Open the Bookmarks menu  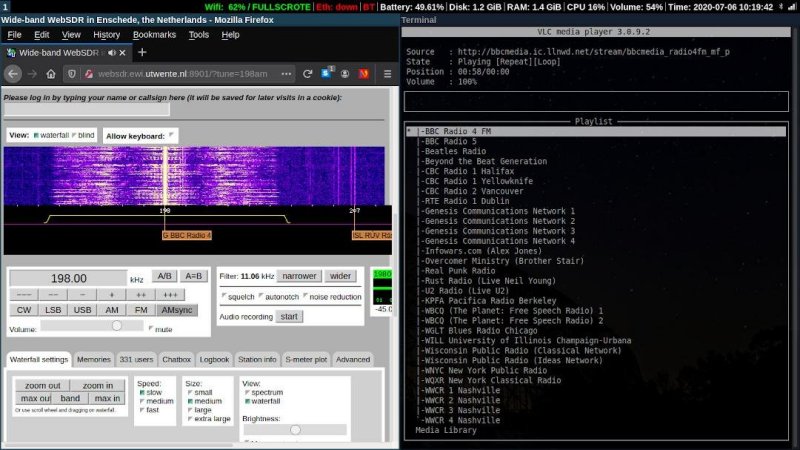point(153,34)
